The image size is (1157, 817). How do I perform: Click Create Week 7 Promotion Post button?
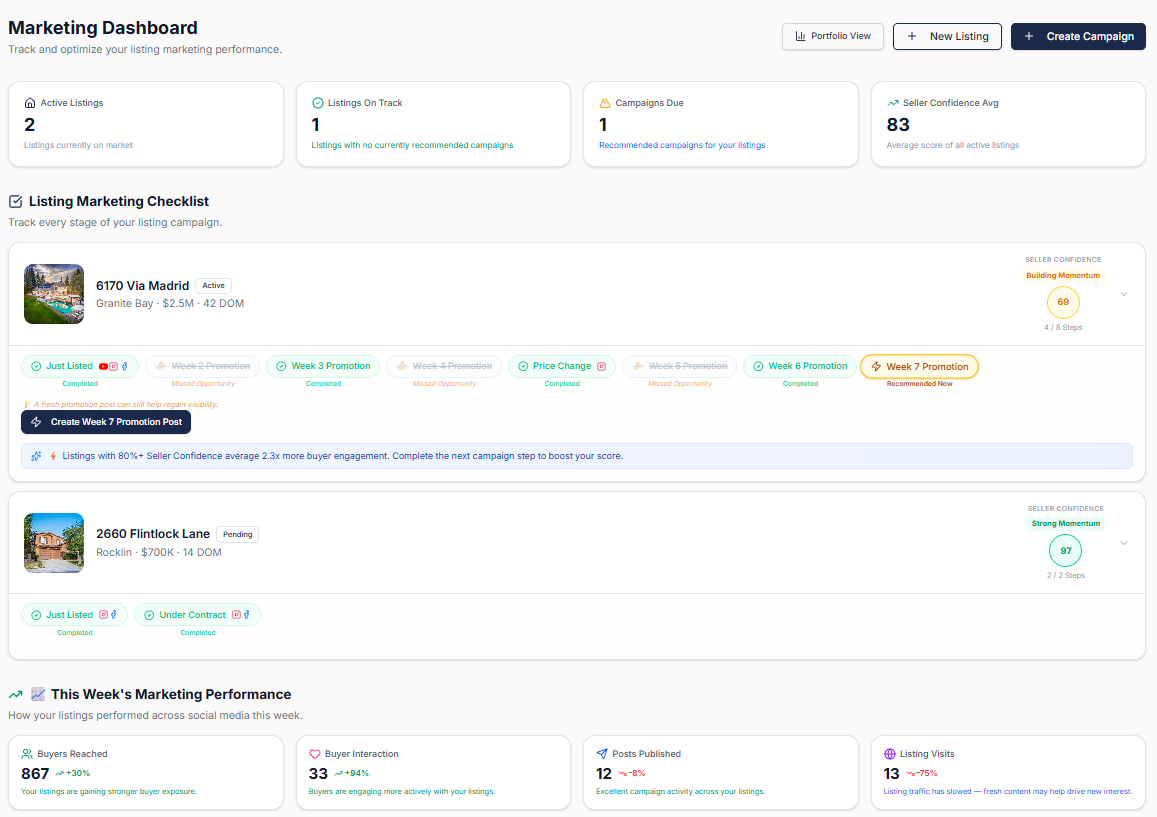pyautogui.click(x=106, y=422)
